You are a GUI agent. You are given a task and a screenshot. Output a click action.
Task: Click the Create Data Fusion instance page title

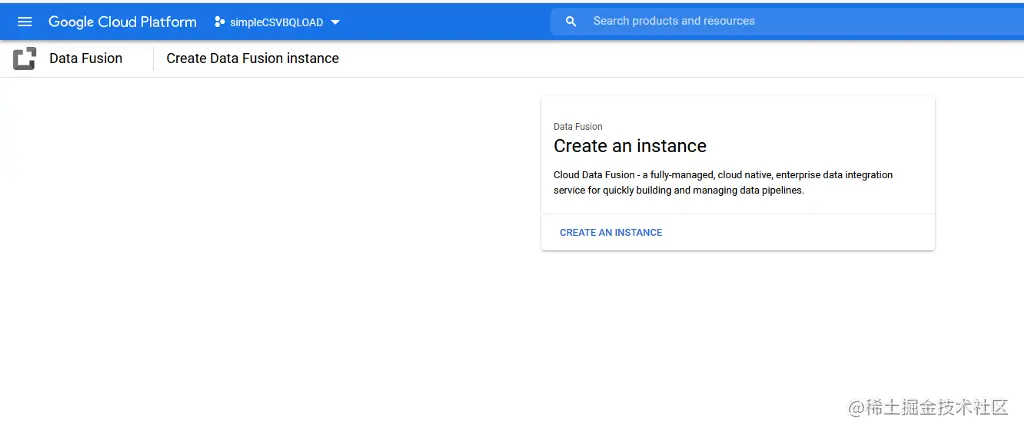253,58
